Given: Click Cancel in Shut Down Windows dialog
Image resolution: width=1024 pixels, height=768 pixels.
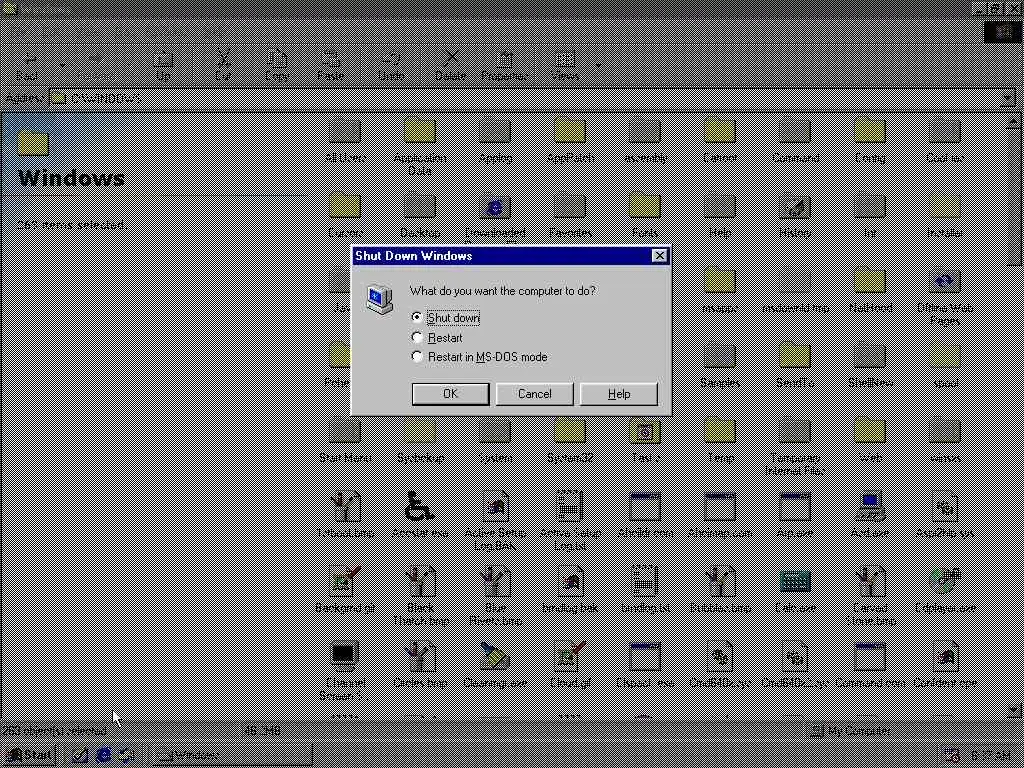Looking at the screenshot, I should [x=534, y=394].
